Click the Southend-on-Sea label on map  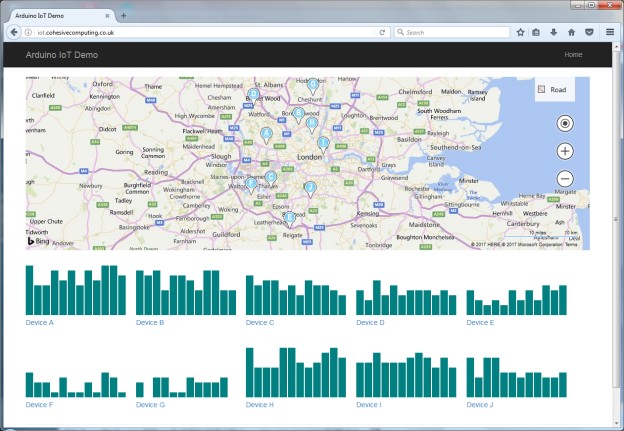[x=456, y=148]
